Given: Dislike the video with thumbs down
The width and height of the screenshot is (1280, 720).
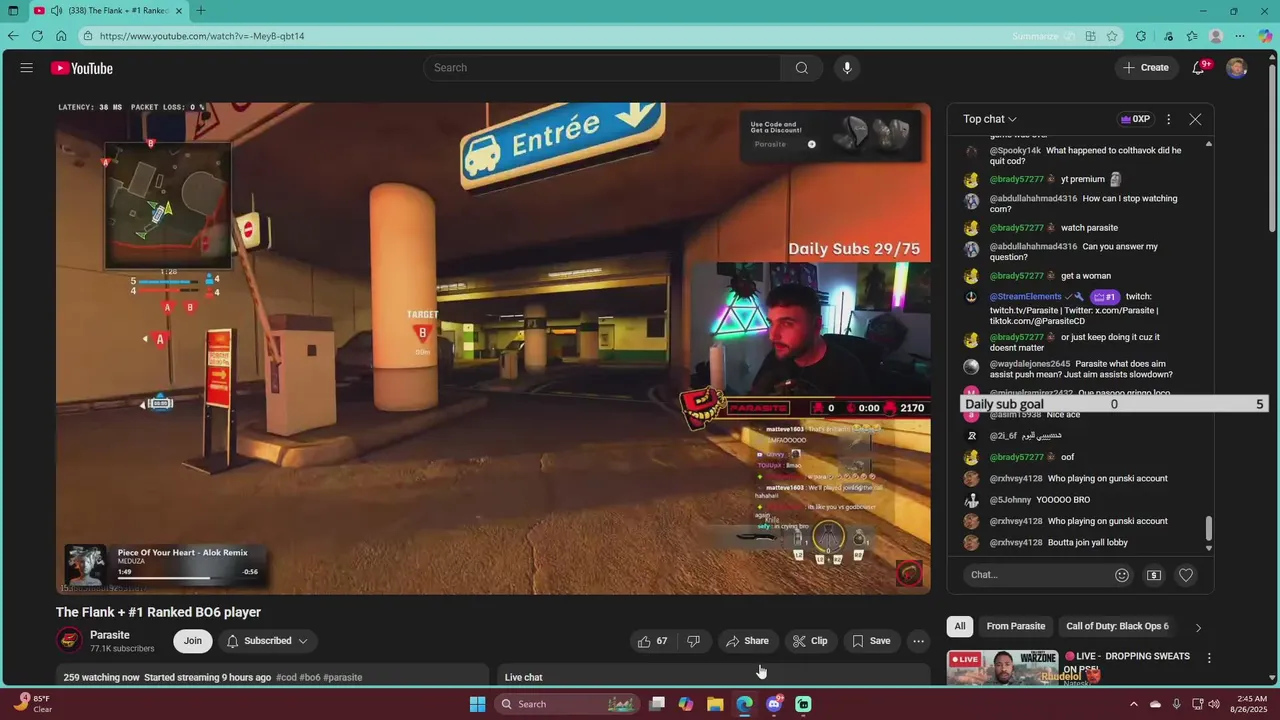Looking at the screenshot, I should [693, 641].
